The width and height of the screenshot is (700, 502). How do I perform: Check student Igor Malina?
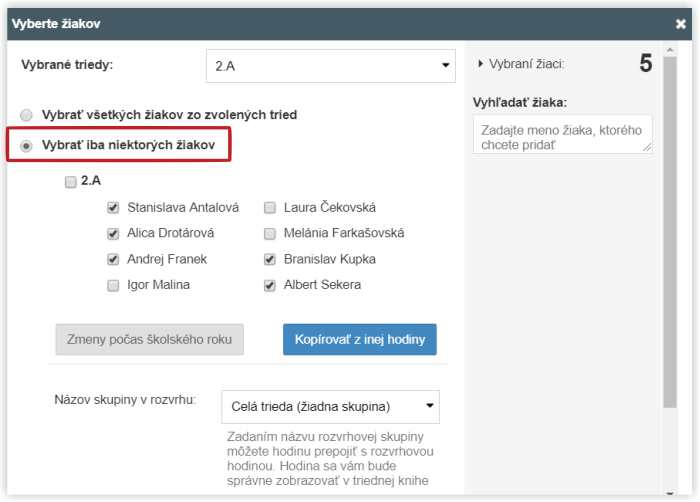tap(114, 285)
